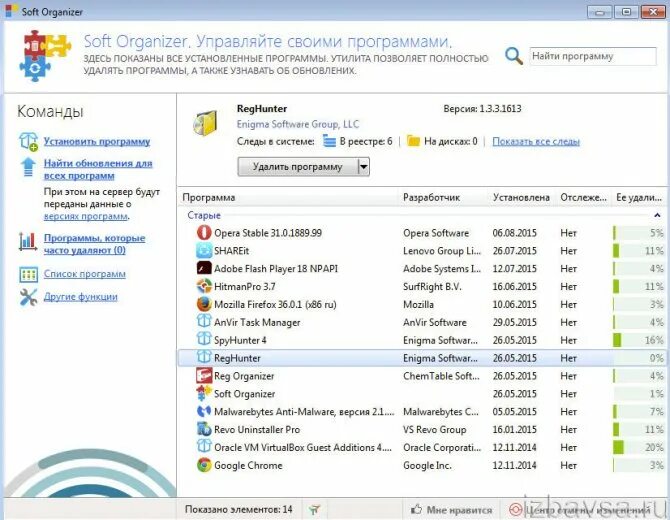Viewport: 670px width, 520px height.
Task: Click the bar chart statistics icon
Action: 28,241
